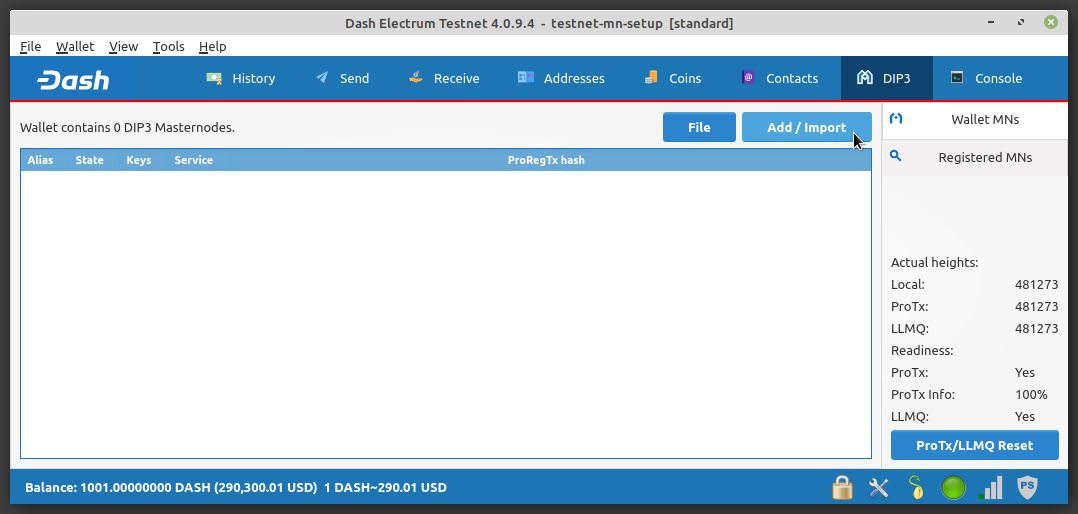Select the Addresses tab
The height and width of the screenshot is (514, 1078).
point(561,78)
